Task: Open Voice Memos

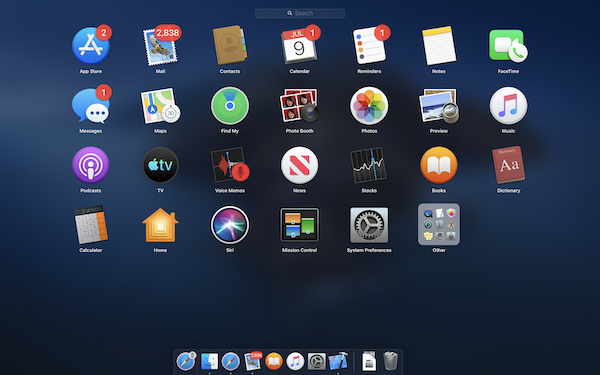Action: tap(230, 165)
